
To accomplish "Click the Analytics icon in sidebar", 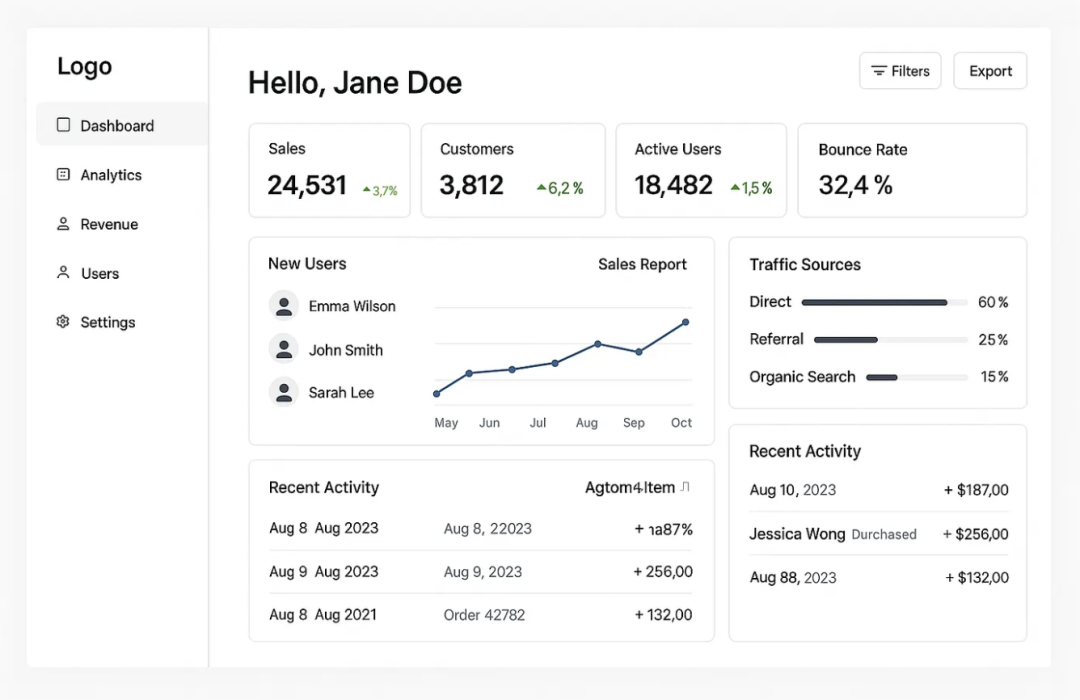I will pos(63,174).
